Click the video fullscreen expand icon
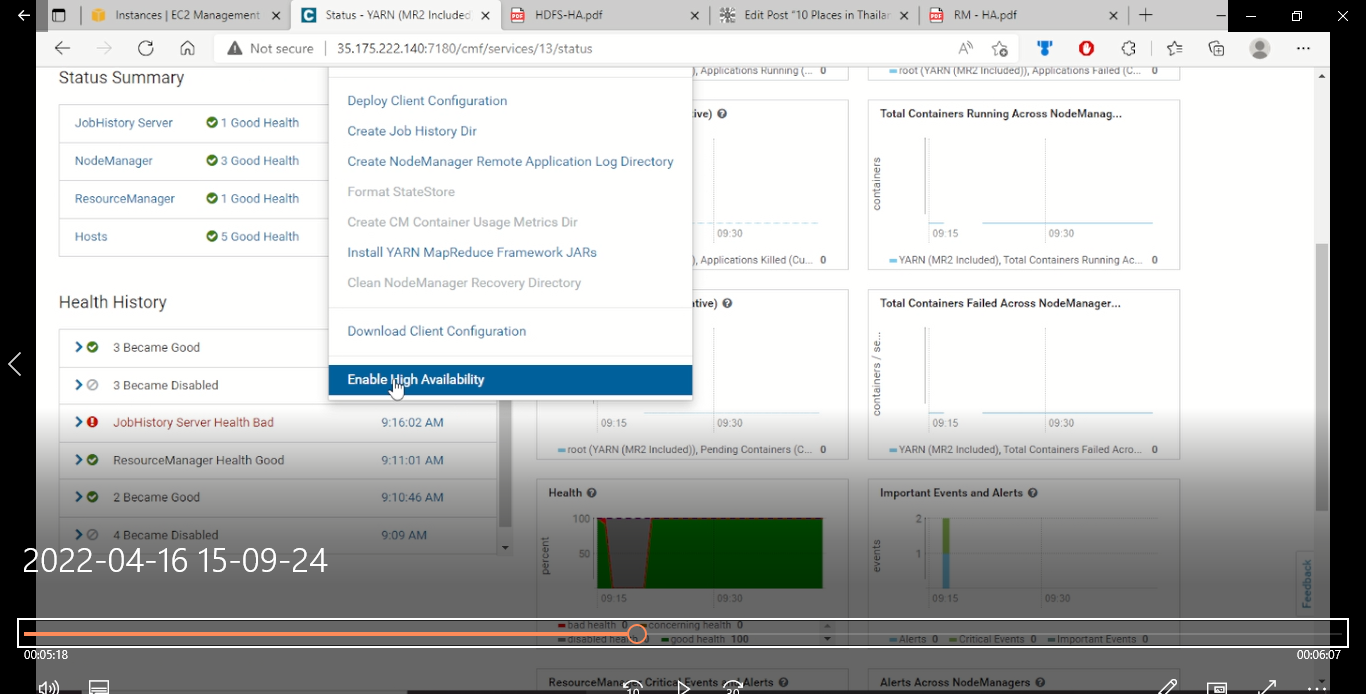The image size is (1366, 694). click(x=1266, y=687)
